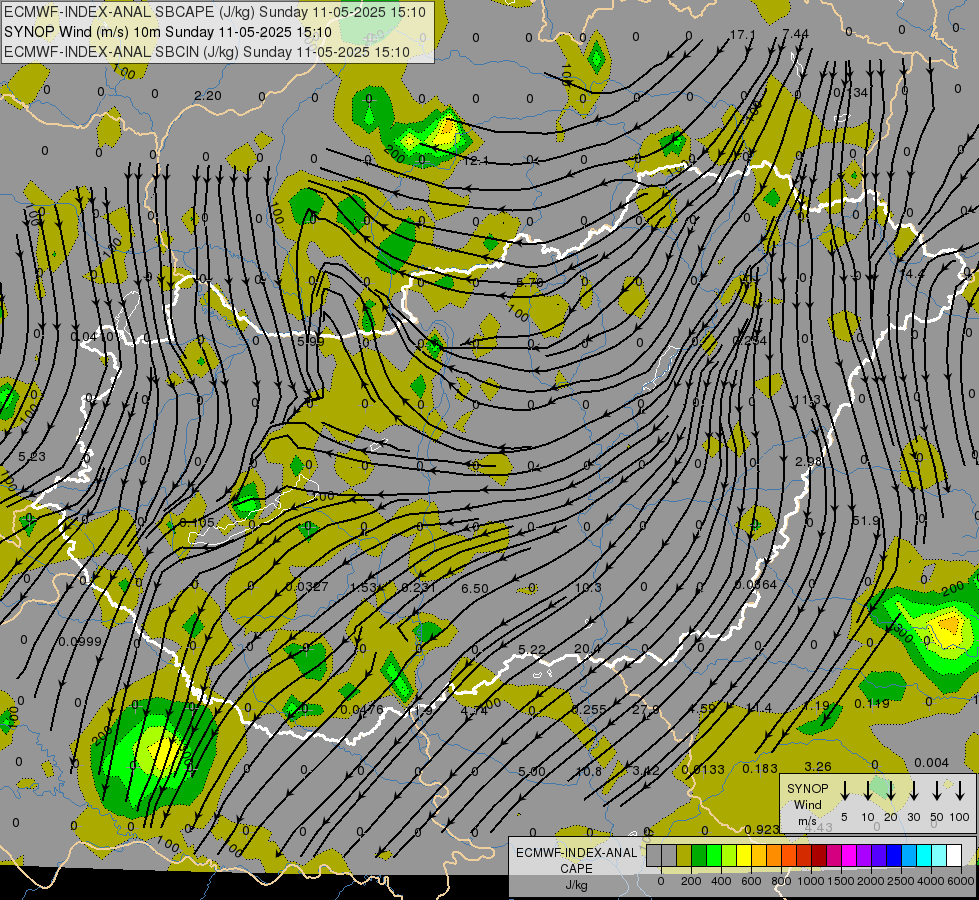Screen dimensions: 979x900
Task: Click the 0.183 value on the map
Action: pyautogui.click(x=760, y=768)
